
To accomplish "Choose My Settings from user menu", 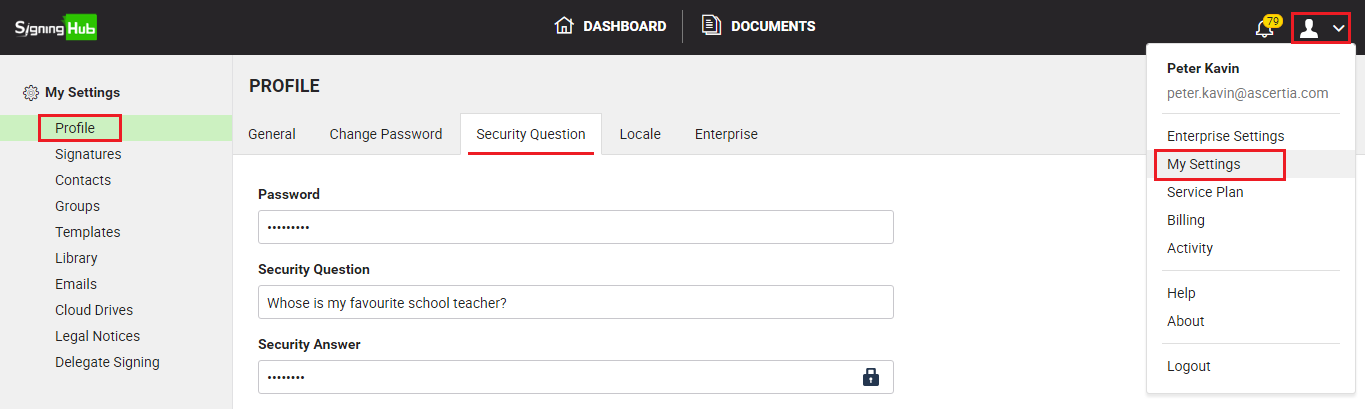I will point(1203,164).
